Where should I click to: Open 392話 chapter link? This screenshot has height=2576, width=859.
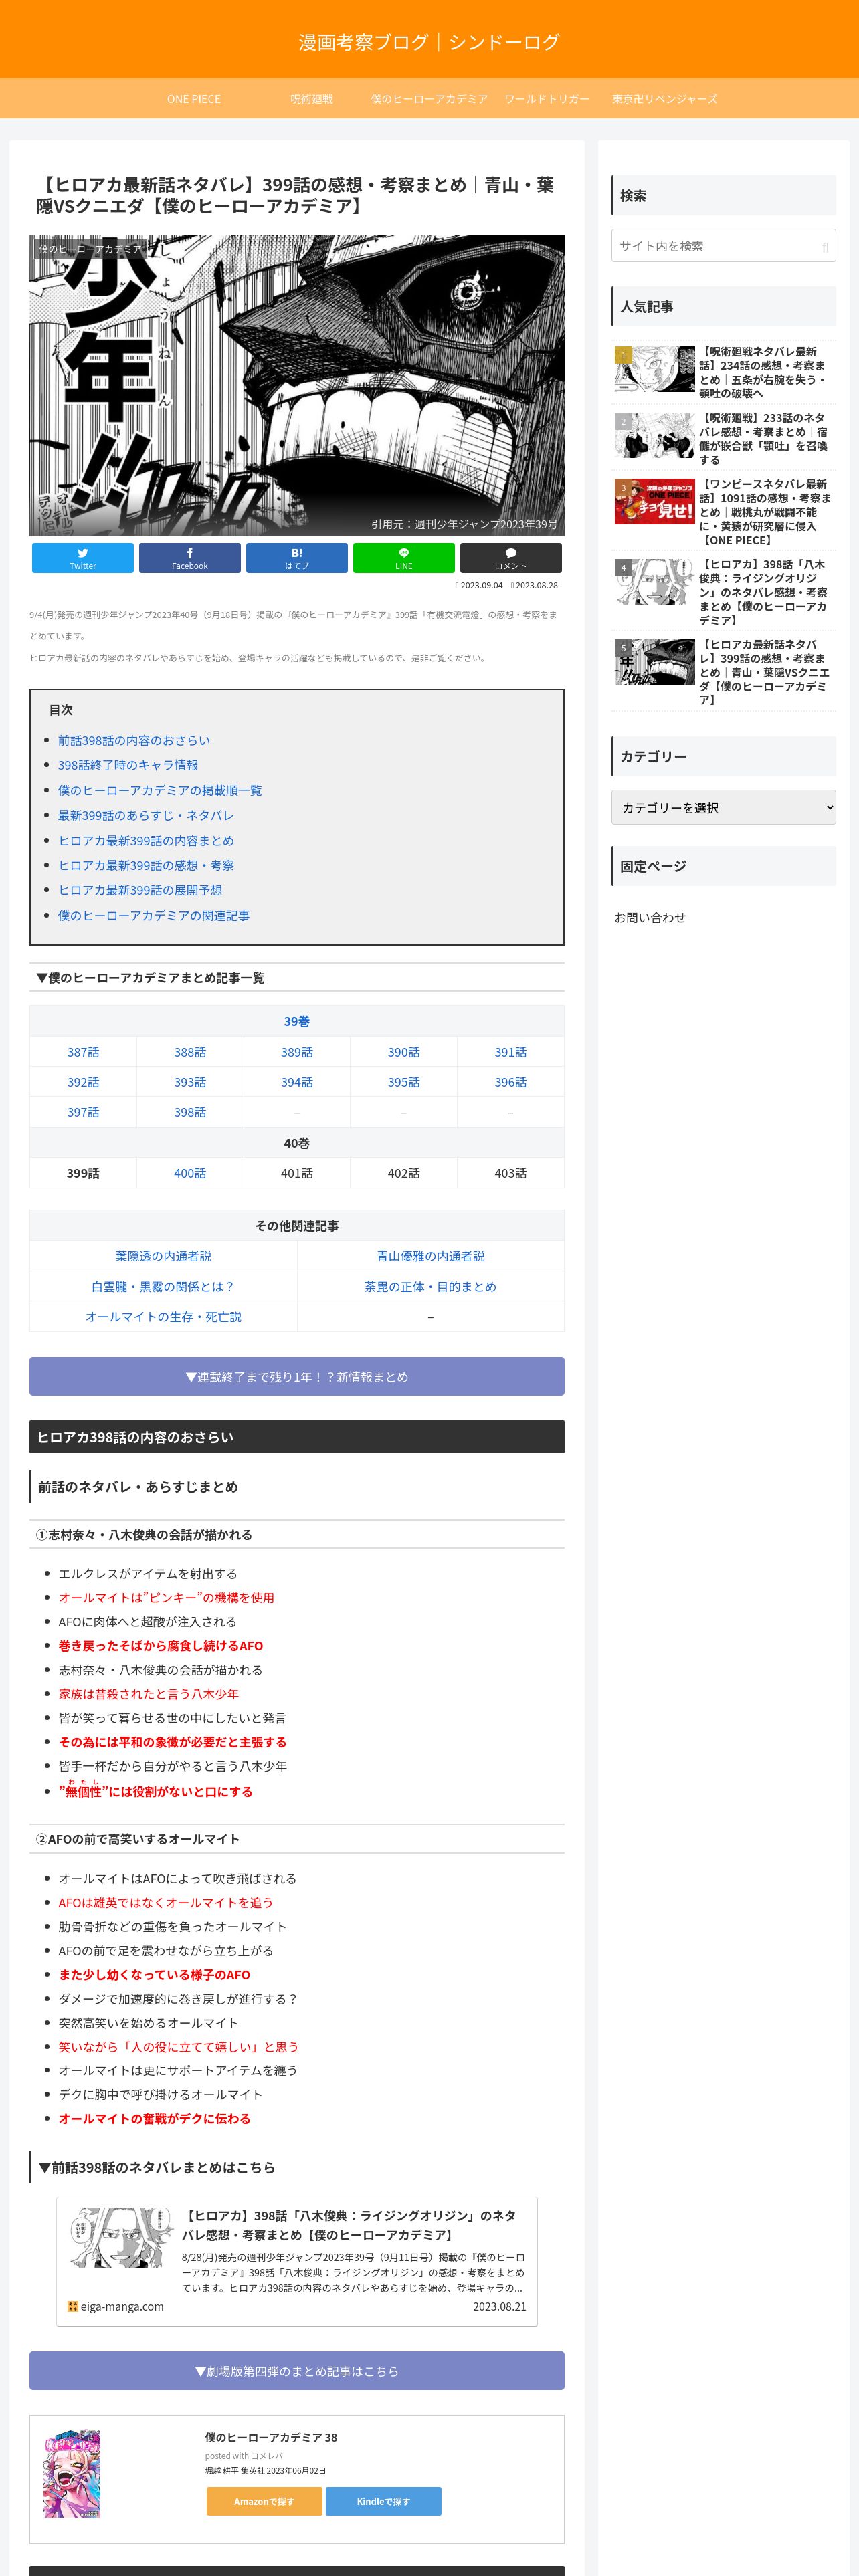click(x=83, y=1082)
